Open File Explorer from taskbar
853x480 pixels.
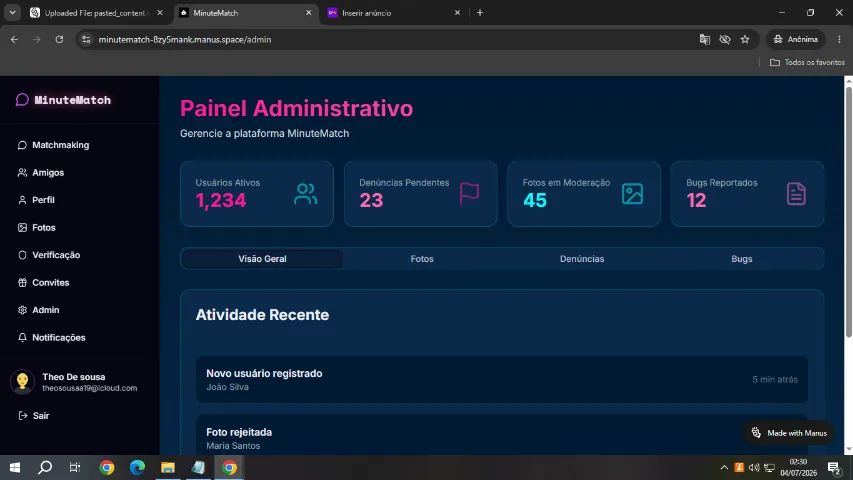coord(168,467)
